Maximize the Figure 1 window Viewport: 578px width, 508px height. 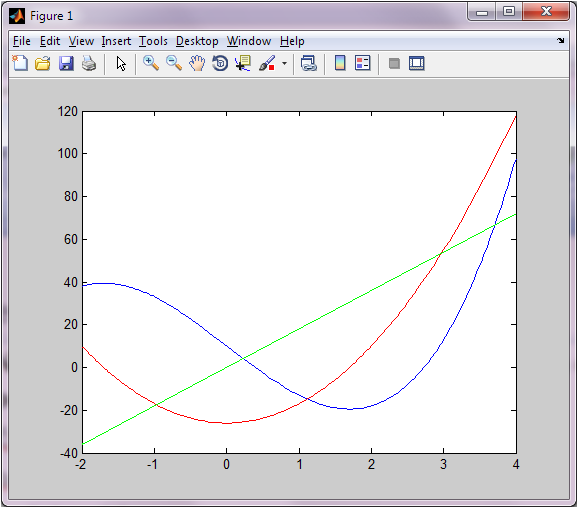click(509, 12)
